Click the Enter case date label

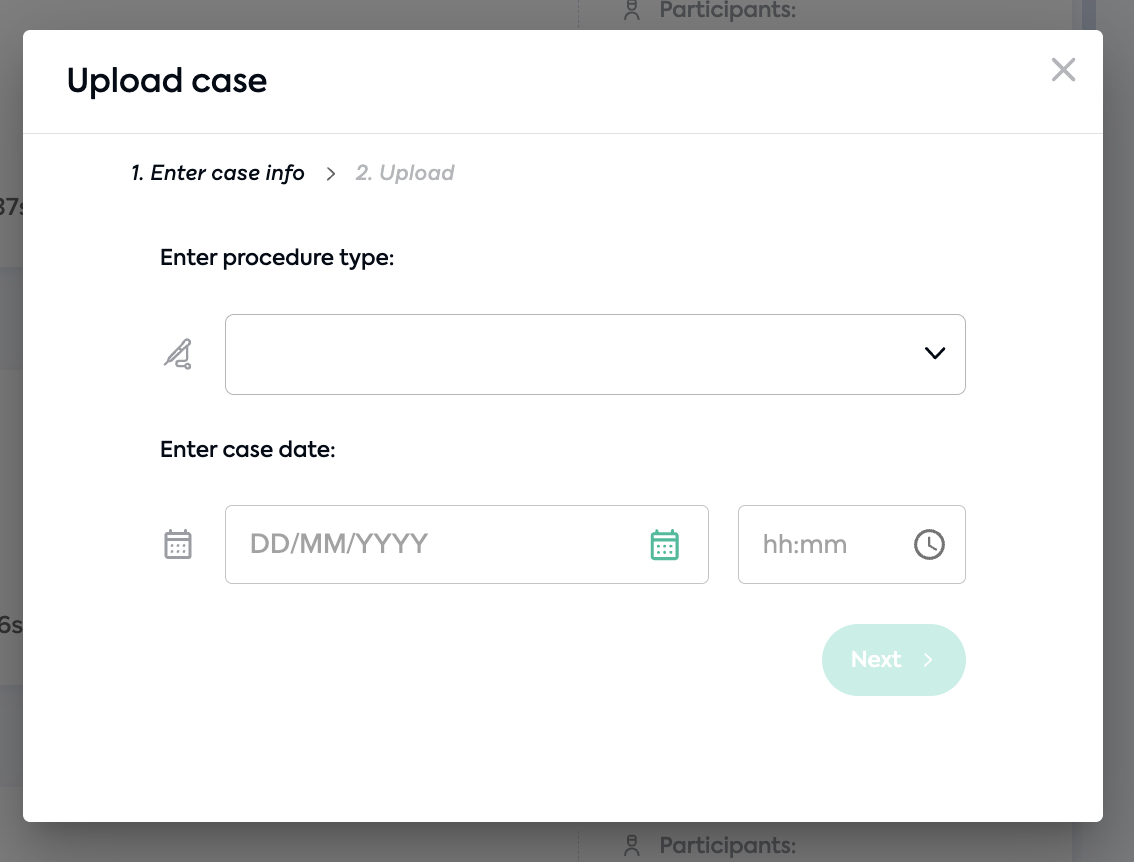tap(247, 449)
